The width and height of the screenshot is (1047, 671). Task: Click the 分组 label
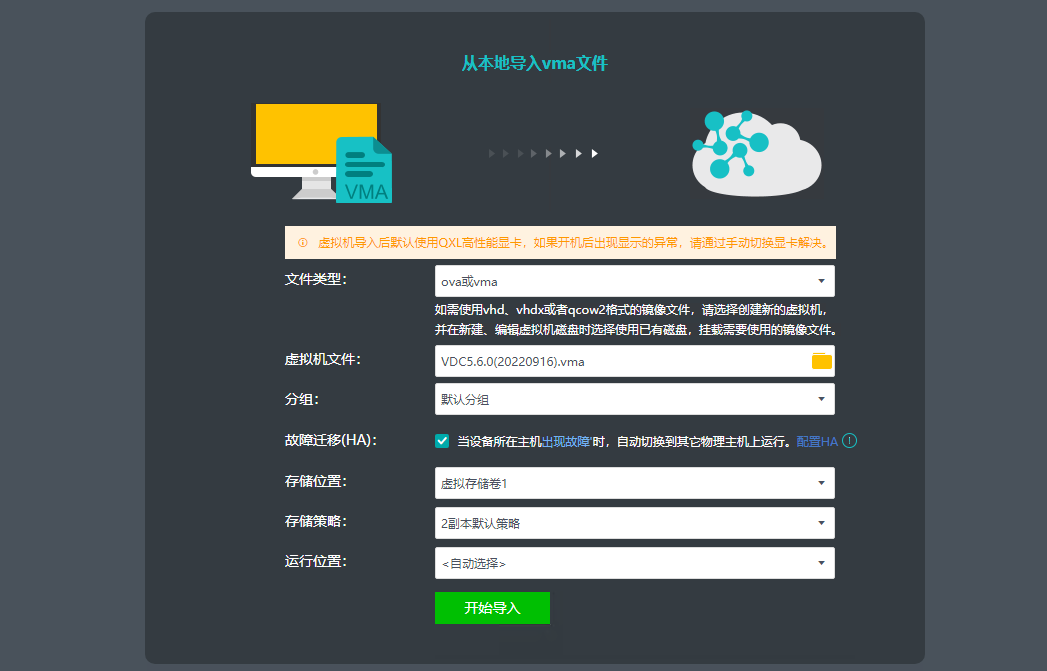[x=302, y=399]
